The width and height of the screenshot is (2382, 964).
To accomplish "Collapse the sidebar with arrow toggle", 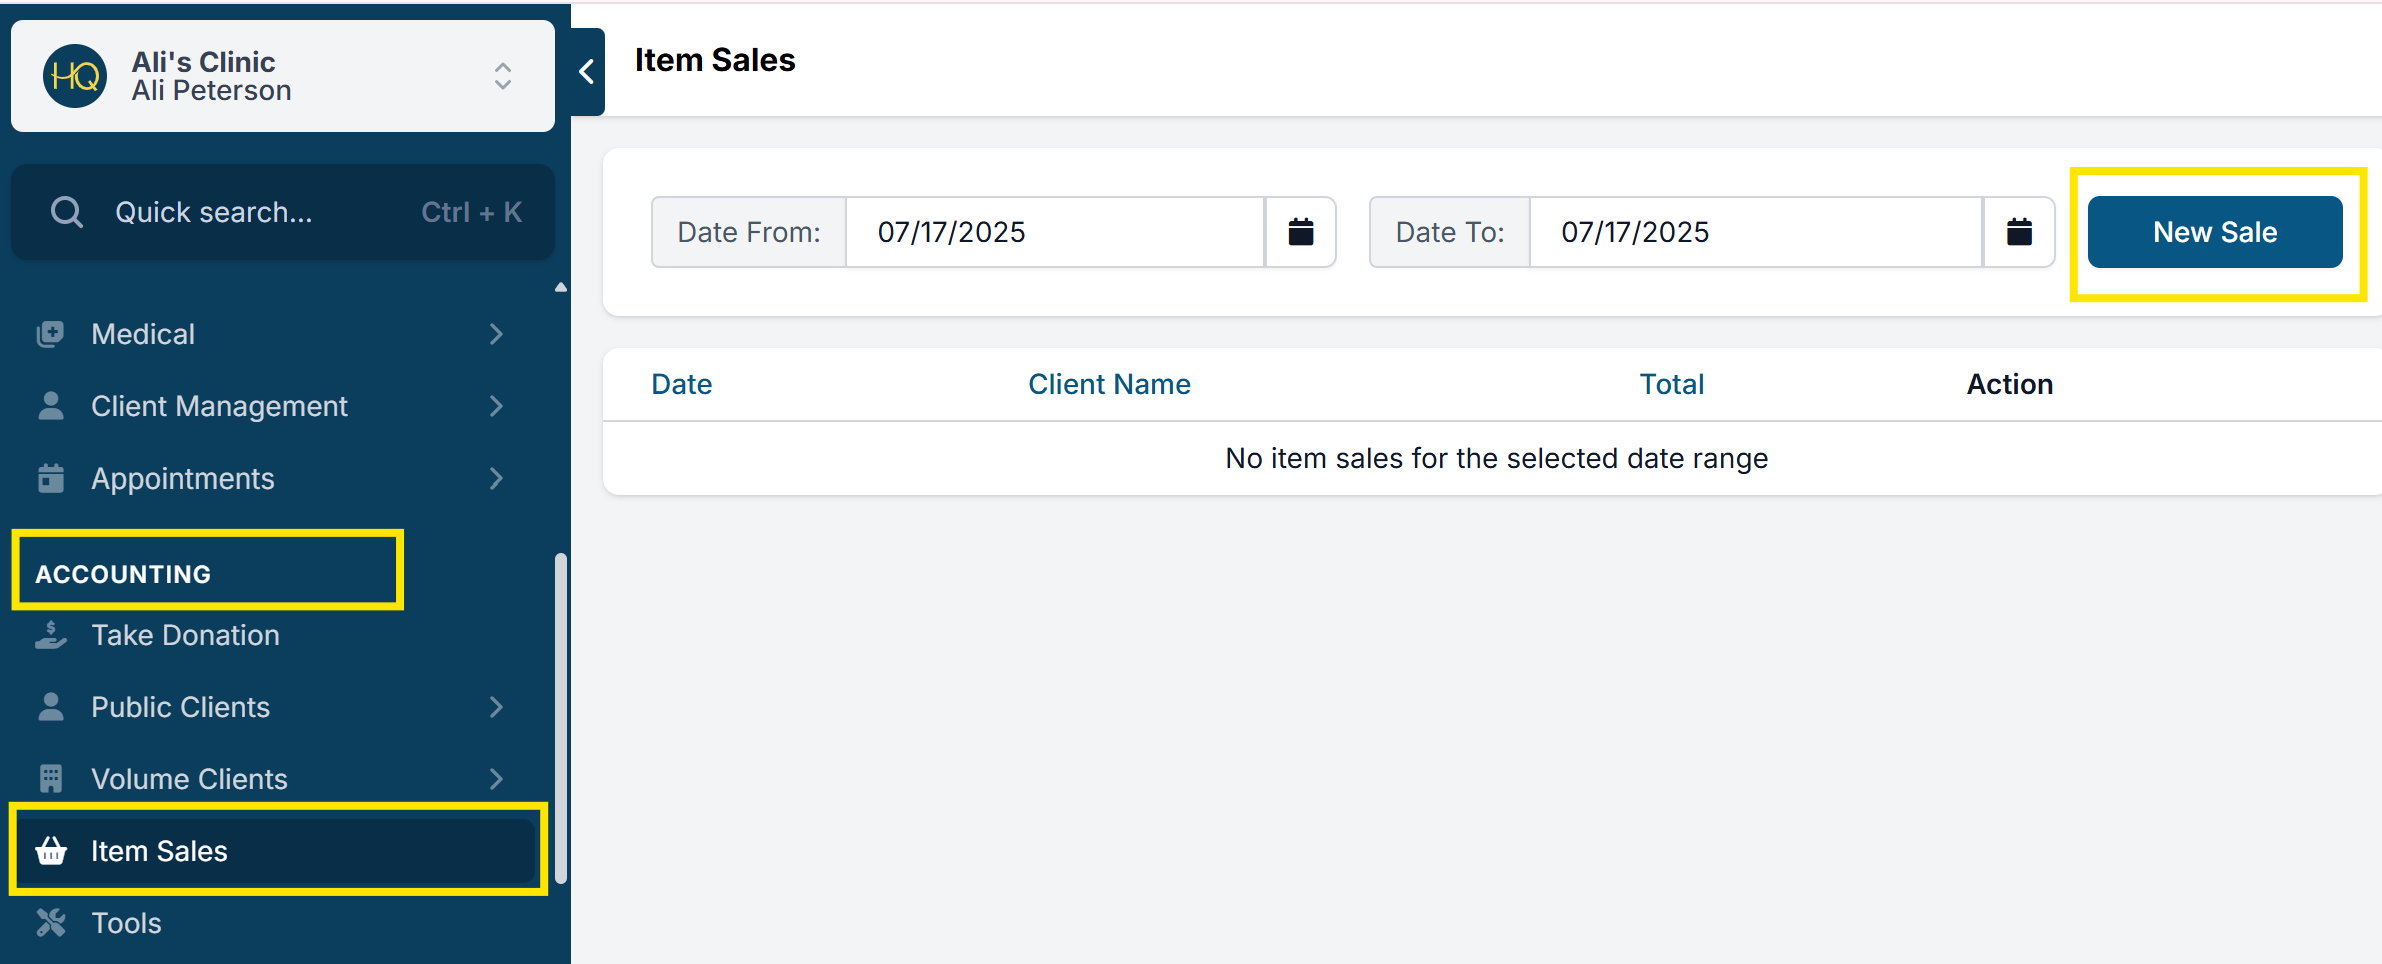I will pyautogui.click(x=587, y=72).
